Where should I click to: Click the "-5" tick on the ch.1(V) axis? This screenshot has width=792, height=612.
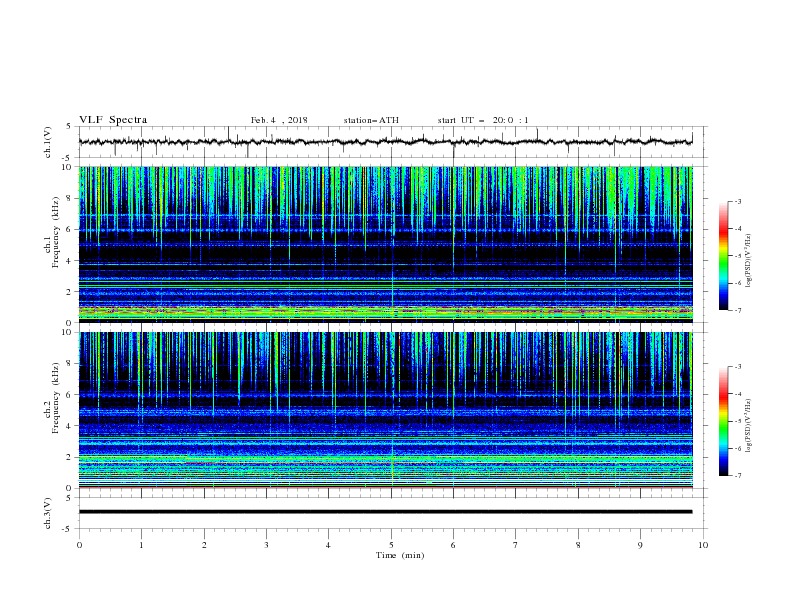68,158
